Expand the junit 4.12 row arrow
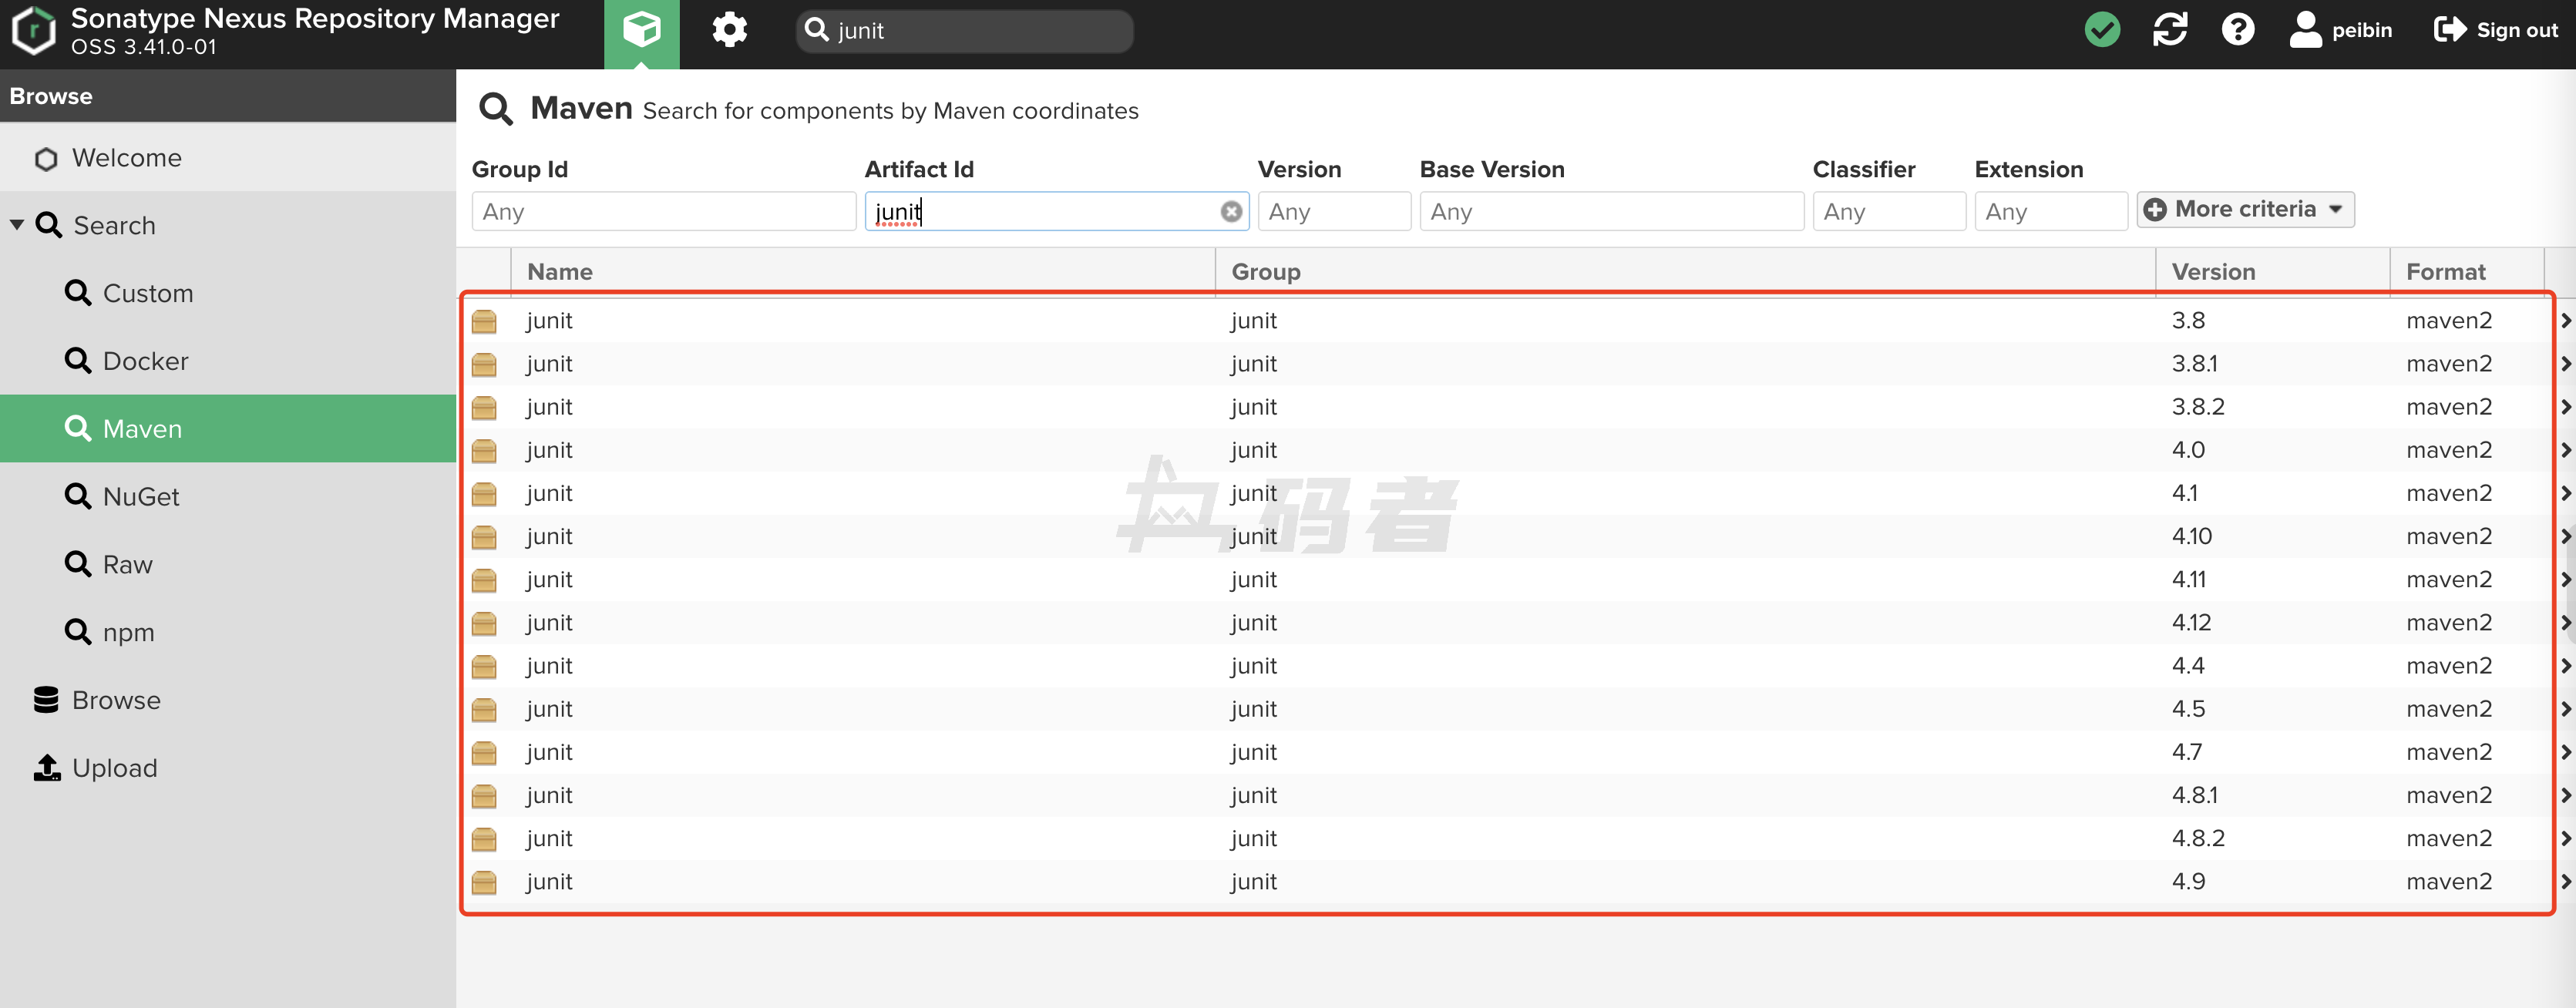Image resolution: width=2576 pixels, height=1008 pixels. (x=2565, y=623)
